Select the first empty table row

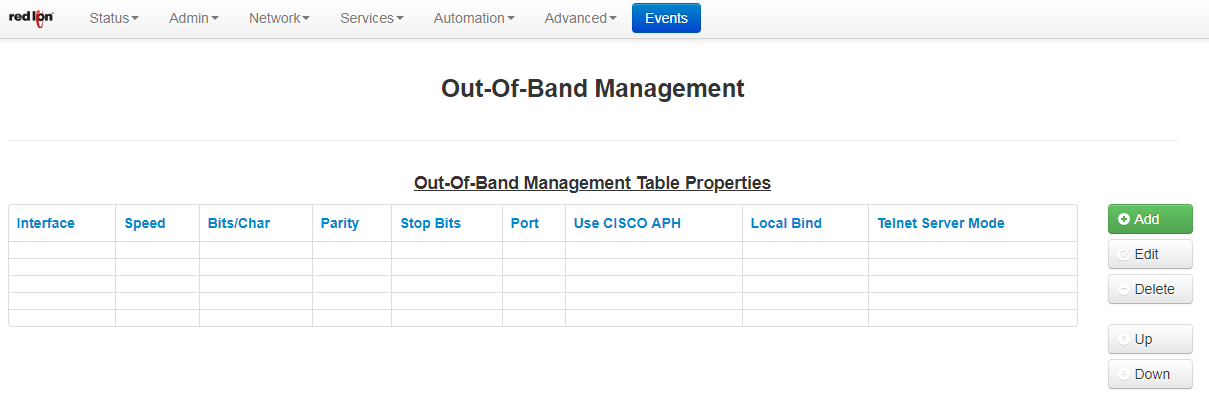click(542, 250)
